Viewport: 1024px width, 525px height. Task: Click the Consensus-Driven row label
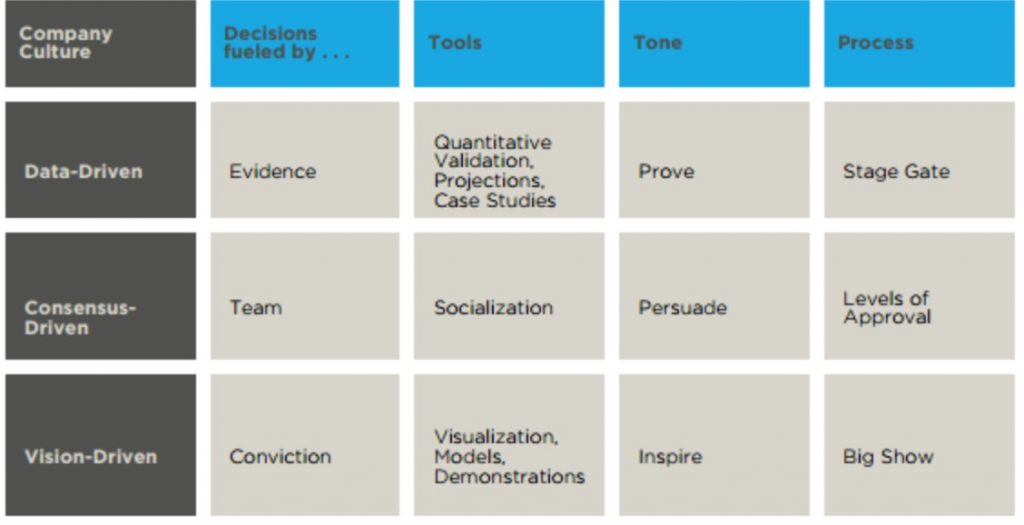[x=101, y=296]
